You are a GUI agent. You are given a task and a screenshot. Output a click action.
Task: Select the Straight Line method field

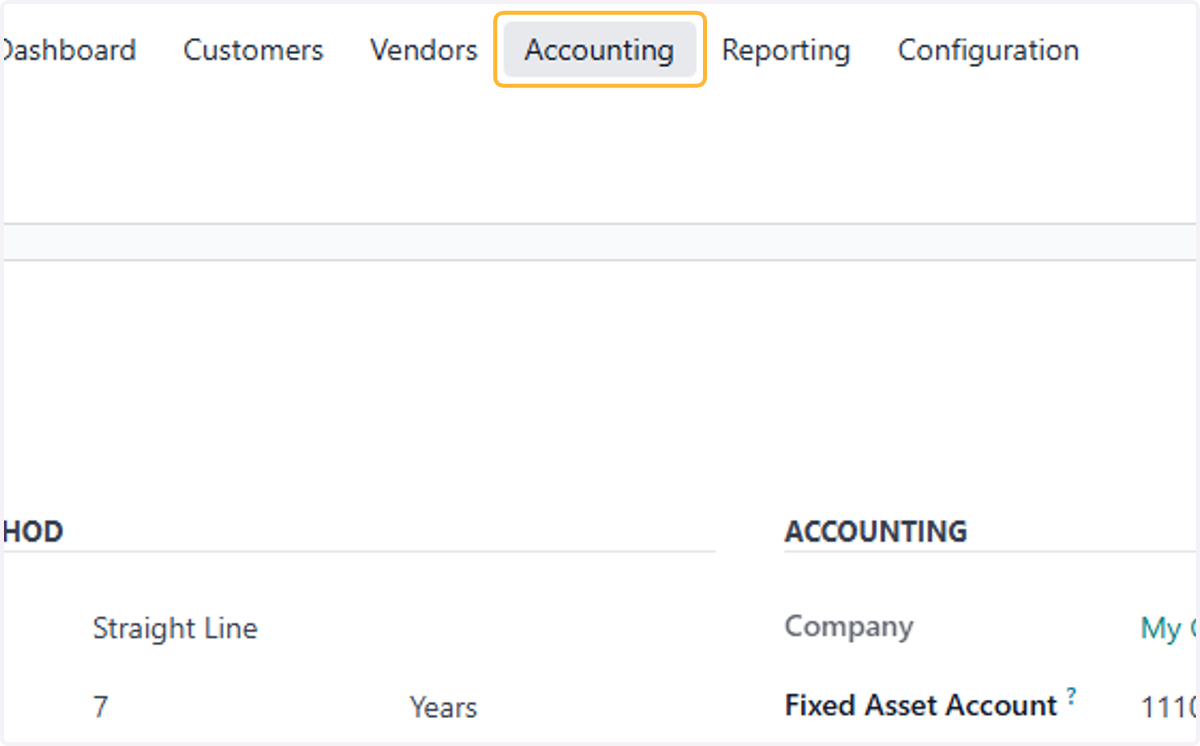point(175,628)
